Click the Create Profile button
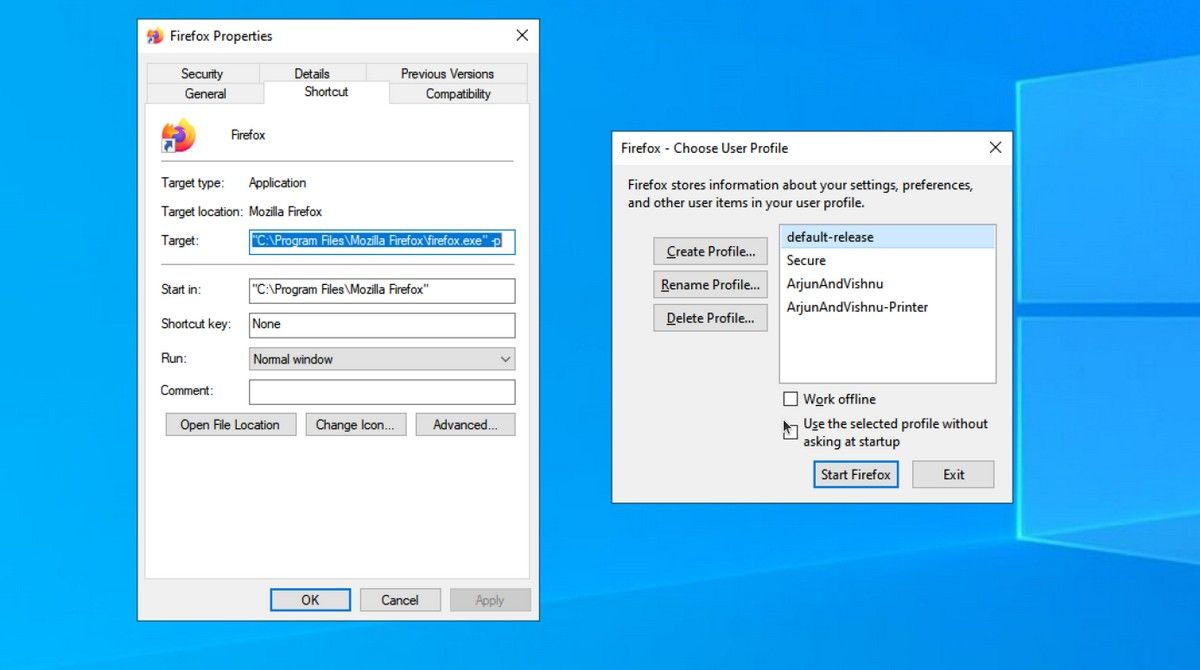This screenshot has width=1200, height=670. pyautogui.click(x=711, y=251)
